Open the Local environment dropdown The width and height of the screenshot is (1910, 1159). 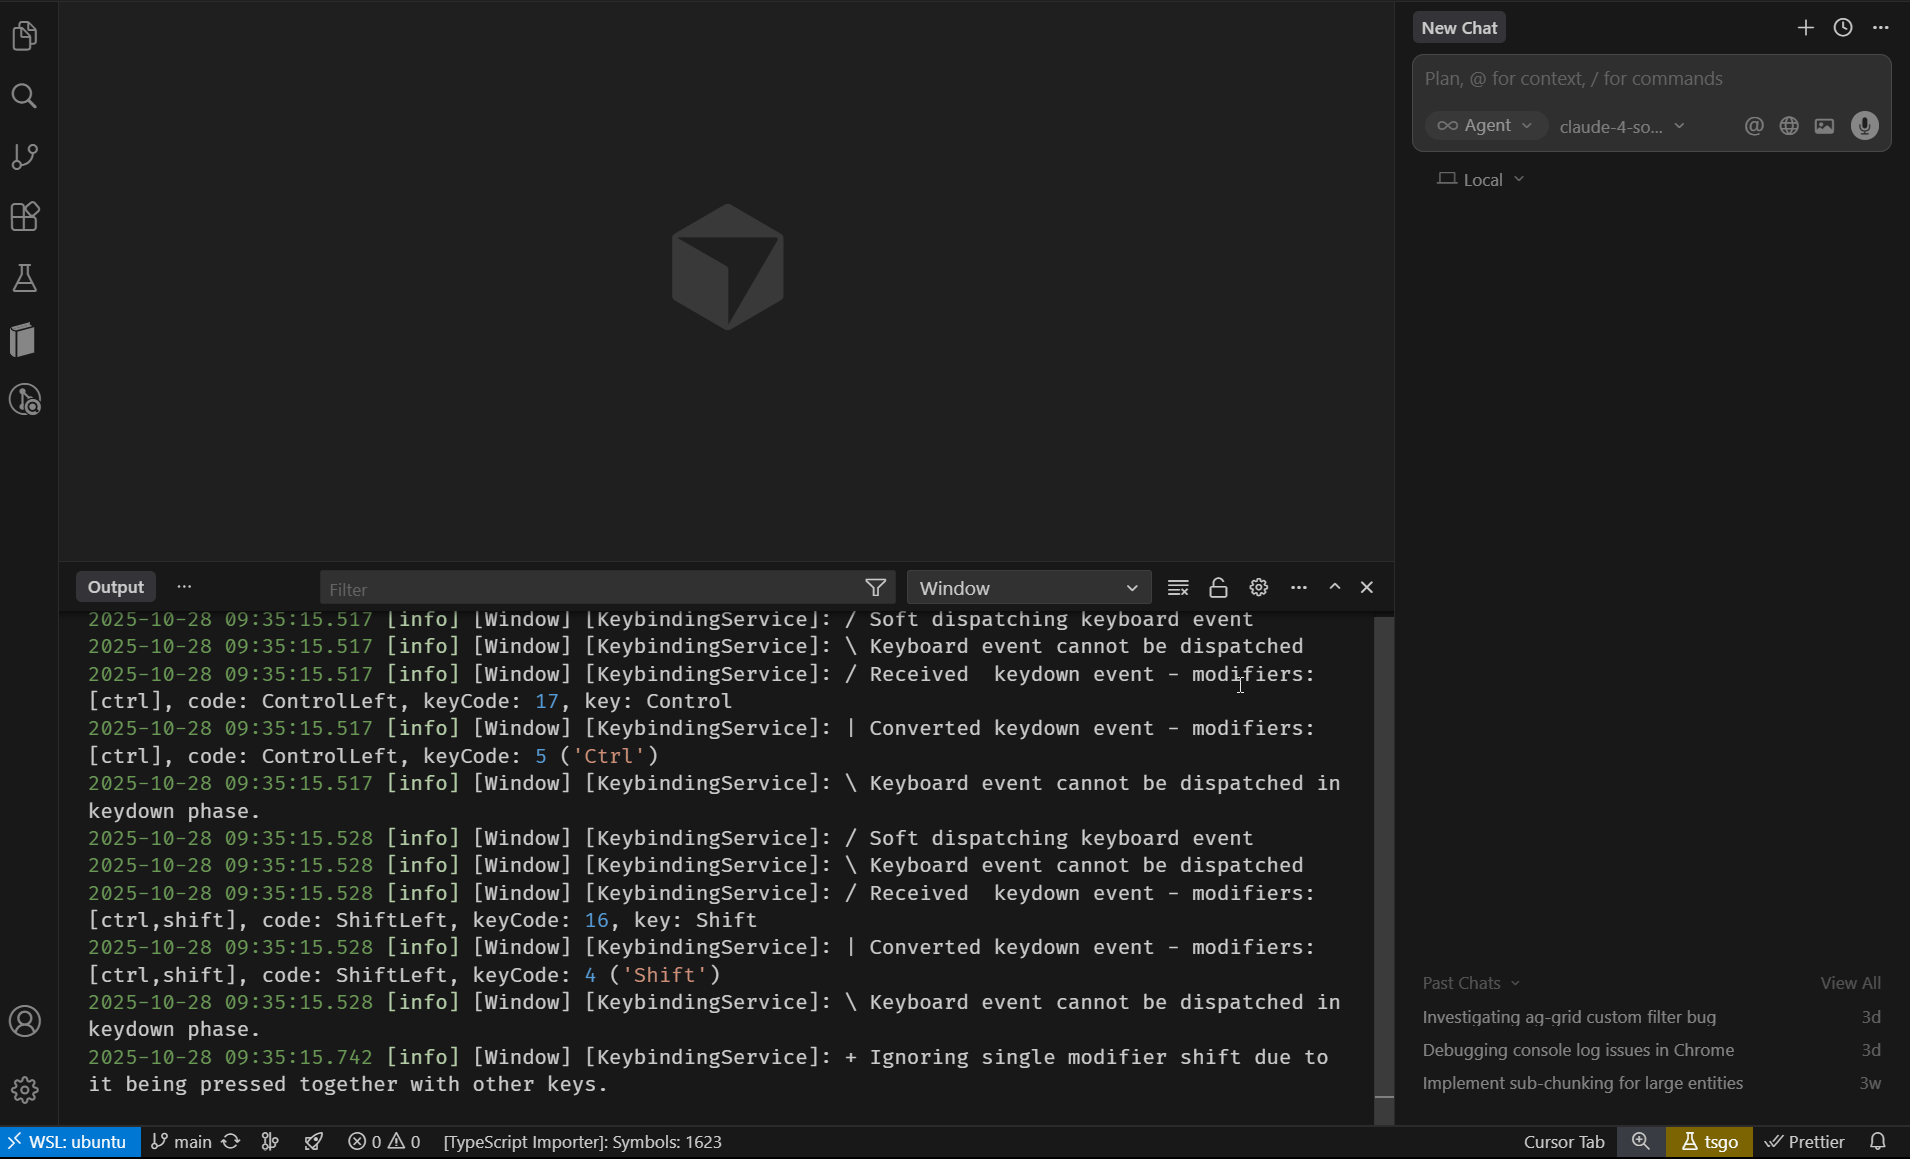[1481, 180]
